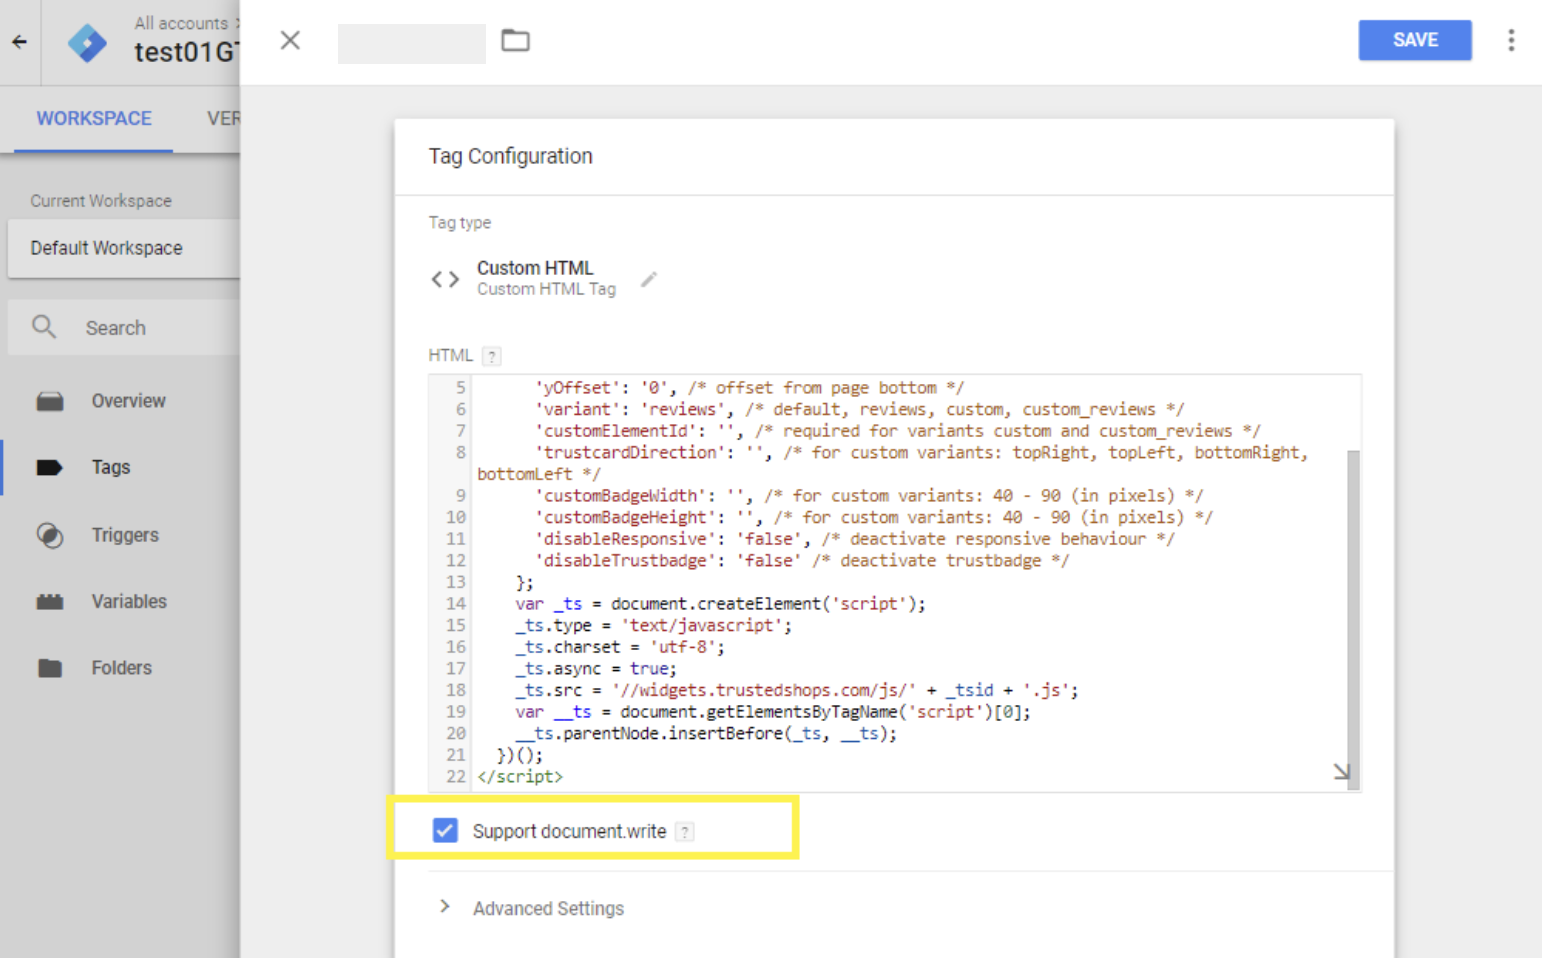This screenshot has height=958, width=1542.
Task: Switch to the WORKSPACE tab
Action: [x=94, y=118]
